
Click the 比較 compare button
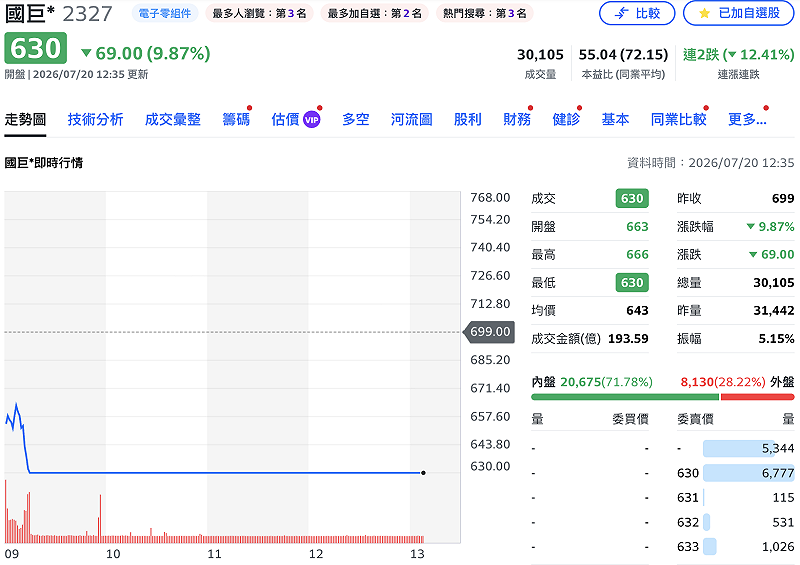[x=637, y=13]
